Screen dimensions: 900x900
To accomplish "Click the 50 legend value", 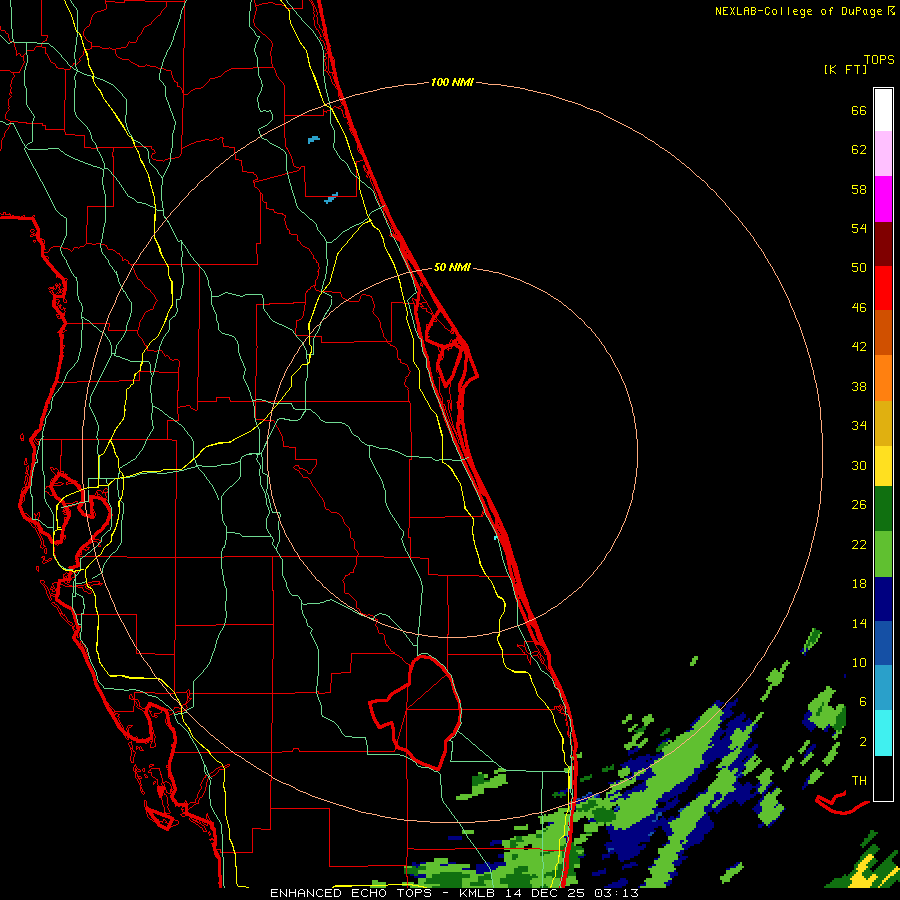I will coord(859,268).
